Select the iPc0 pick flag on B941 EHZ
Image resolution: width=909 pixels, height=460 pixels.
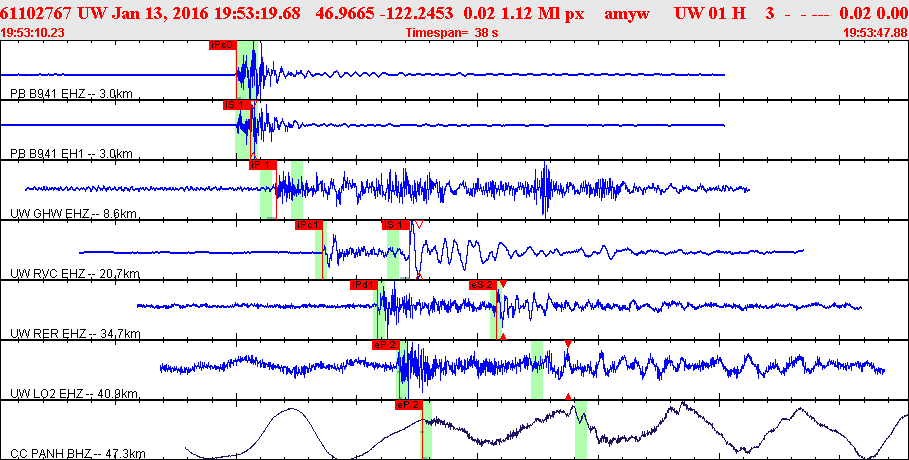pos(223,45)
